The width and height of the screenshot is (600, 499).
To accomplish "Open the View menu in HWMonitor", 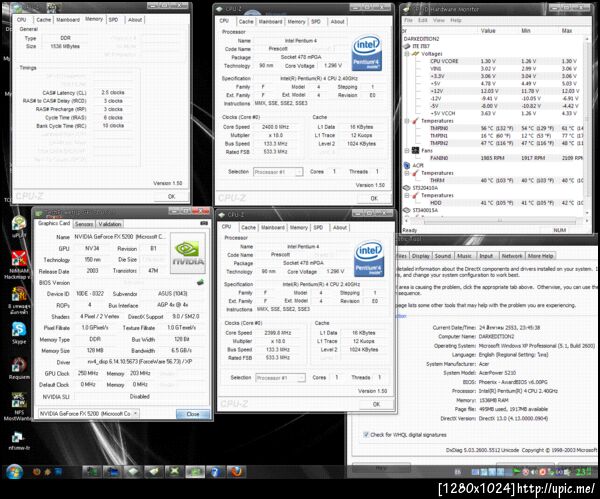I will click(x=439, y=20).
